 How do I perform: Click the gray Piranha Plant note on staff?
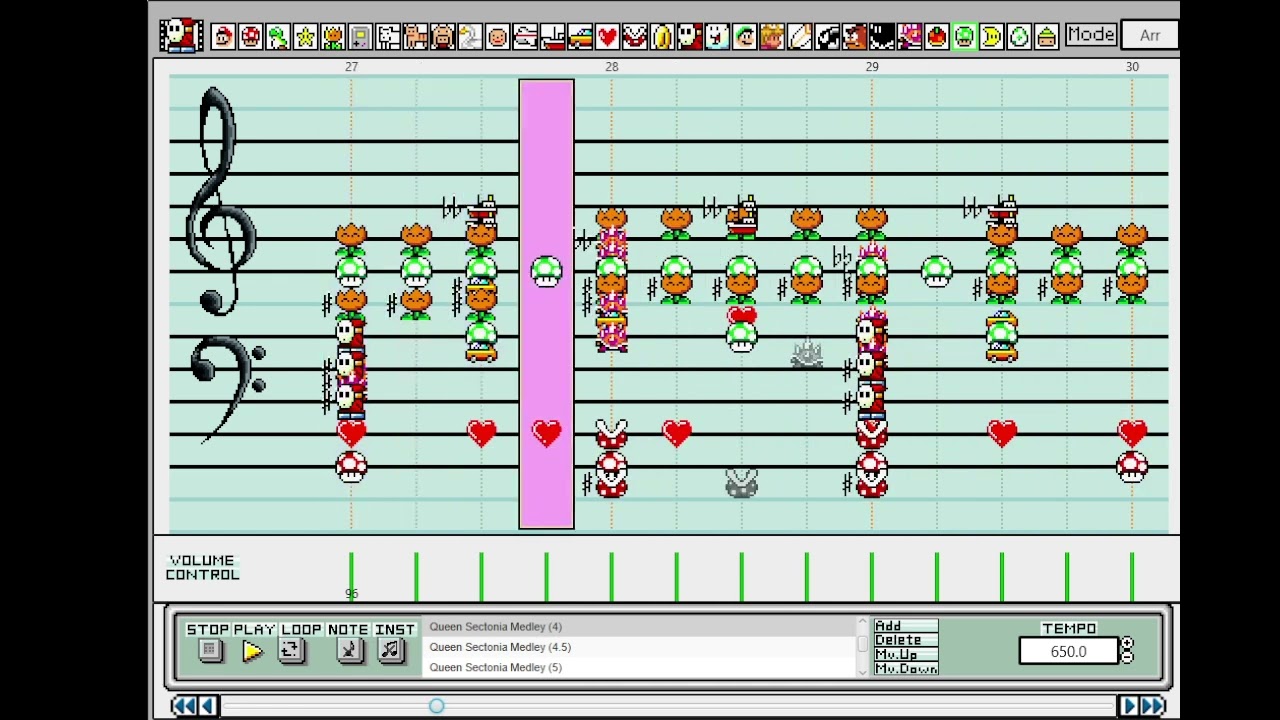741,483
